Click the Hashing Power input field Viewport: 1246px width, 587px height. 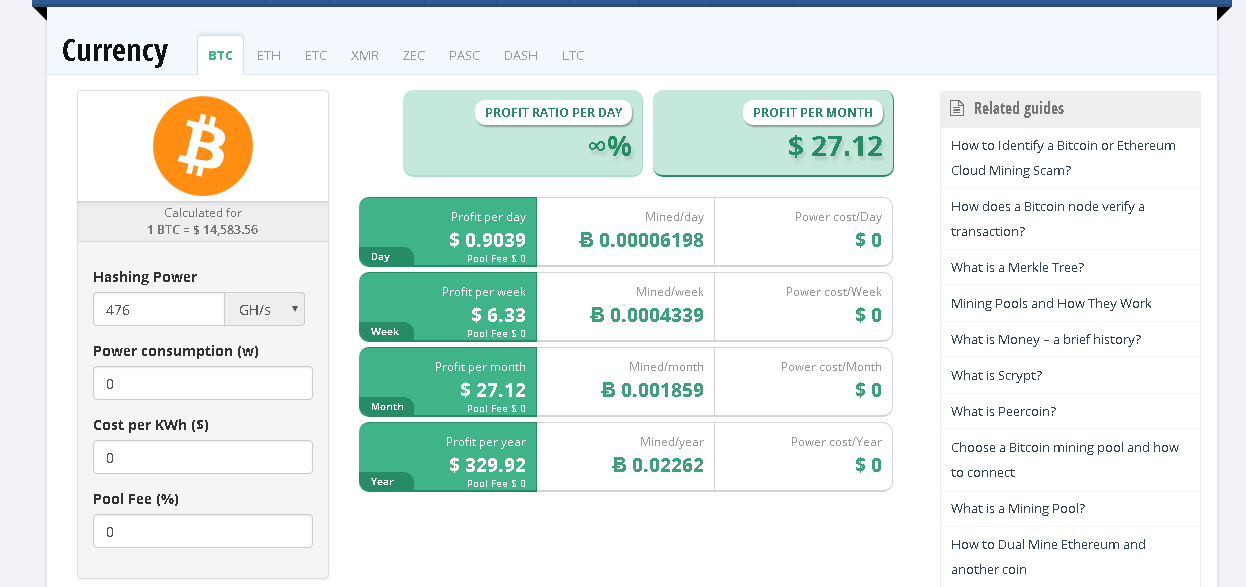(159, 310)
